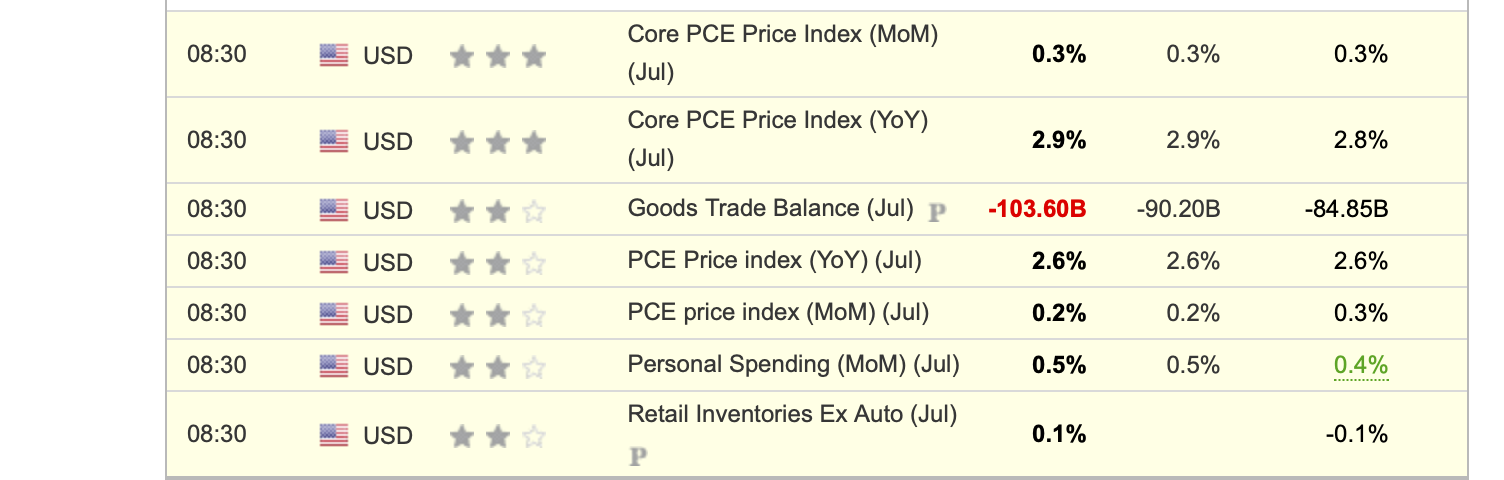The height and width of the screenshot is (480, 1504).
Task: Click US flag in PCE price index (MoM) row
Action: (x=334, y=314)
